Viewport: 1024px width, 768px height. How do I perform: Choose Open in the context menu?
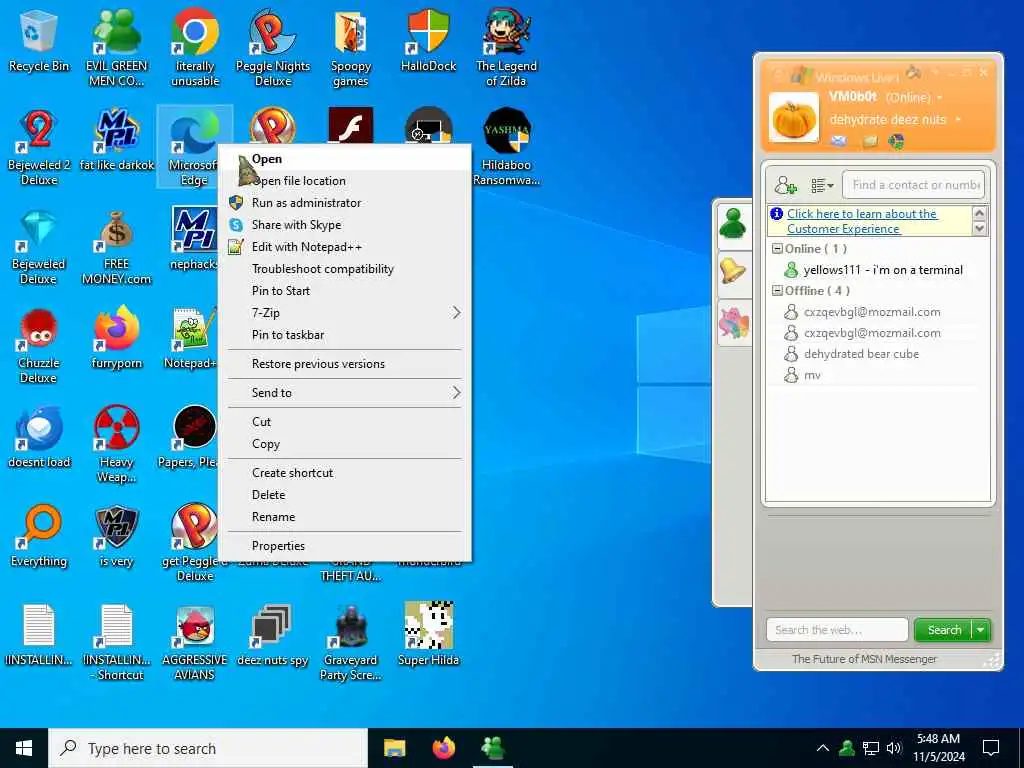pos(345,159)
